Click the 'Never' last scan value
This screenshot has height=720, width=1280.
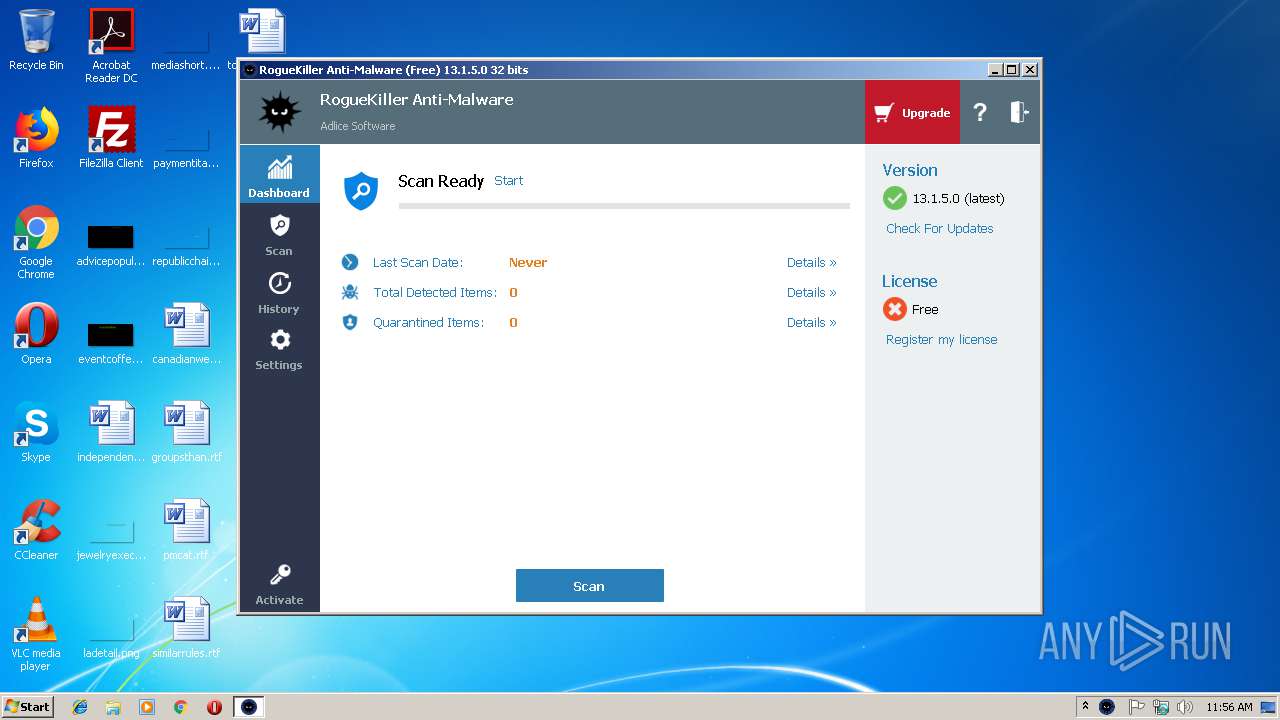tap(528, 263)
